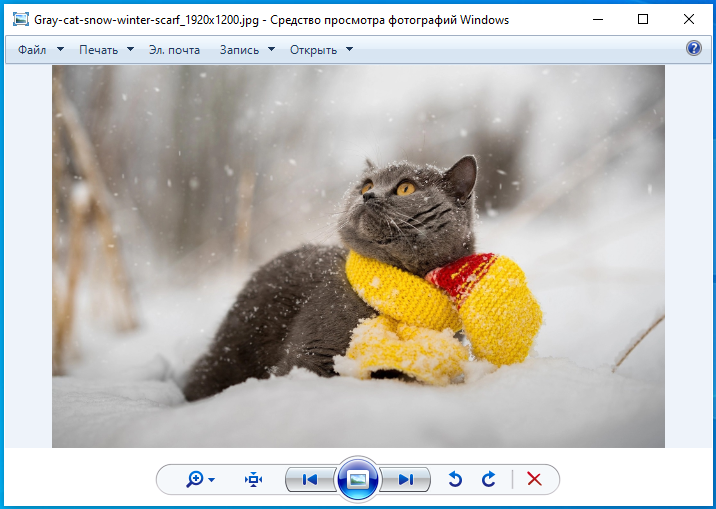
Task: Skip to the next photo
Action: [x=406, y=480]
